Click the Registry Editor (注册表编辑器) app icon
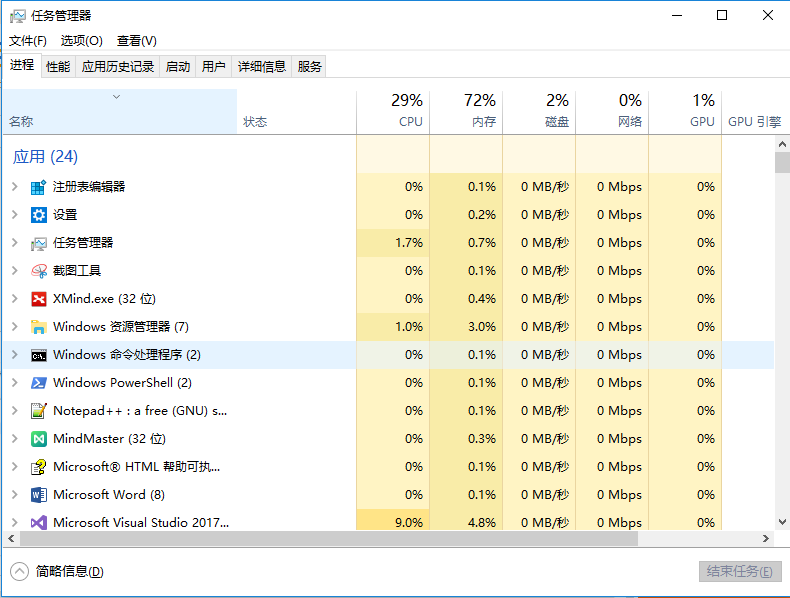 (x=39, y=187)
